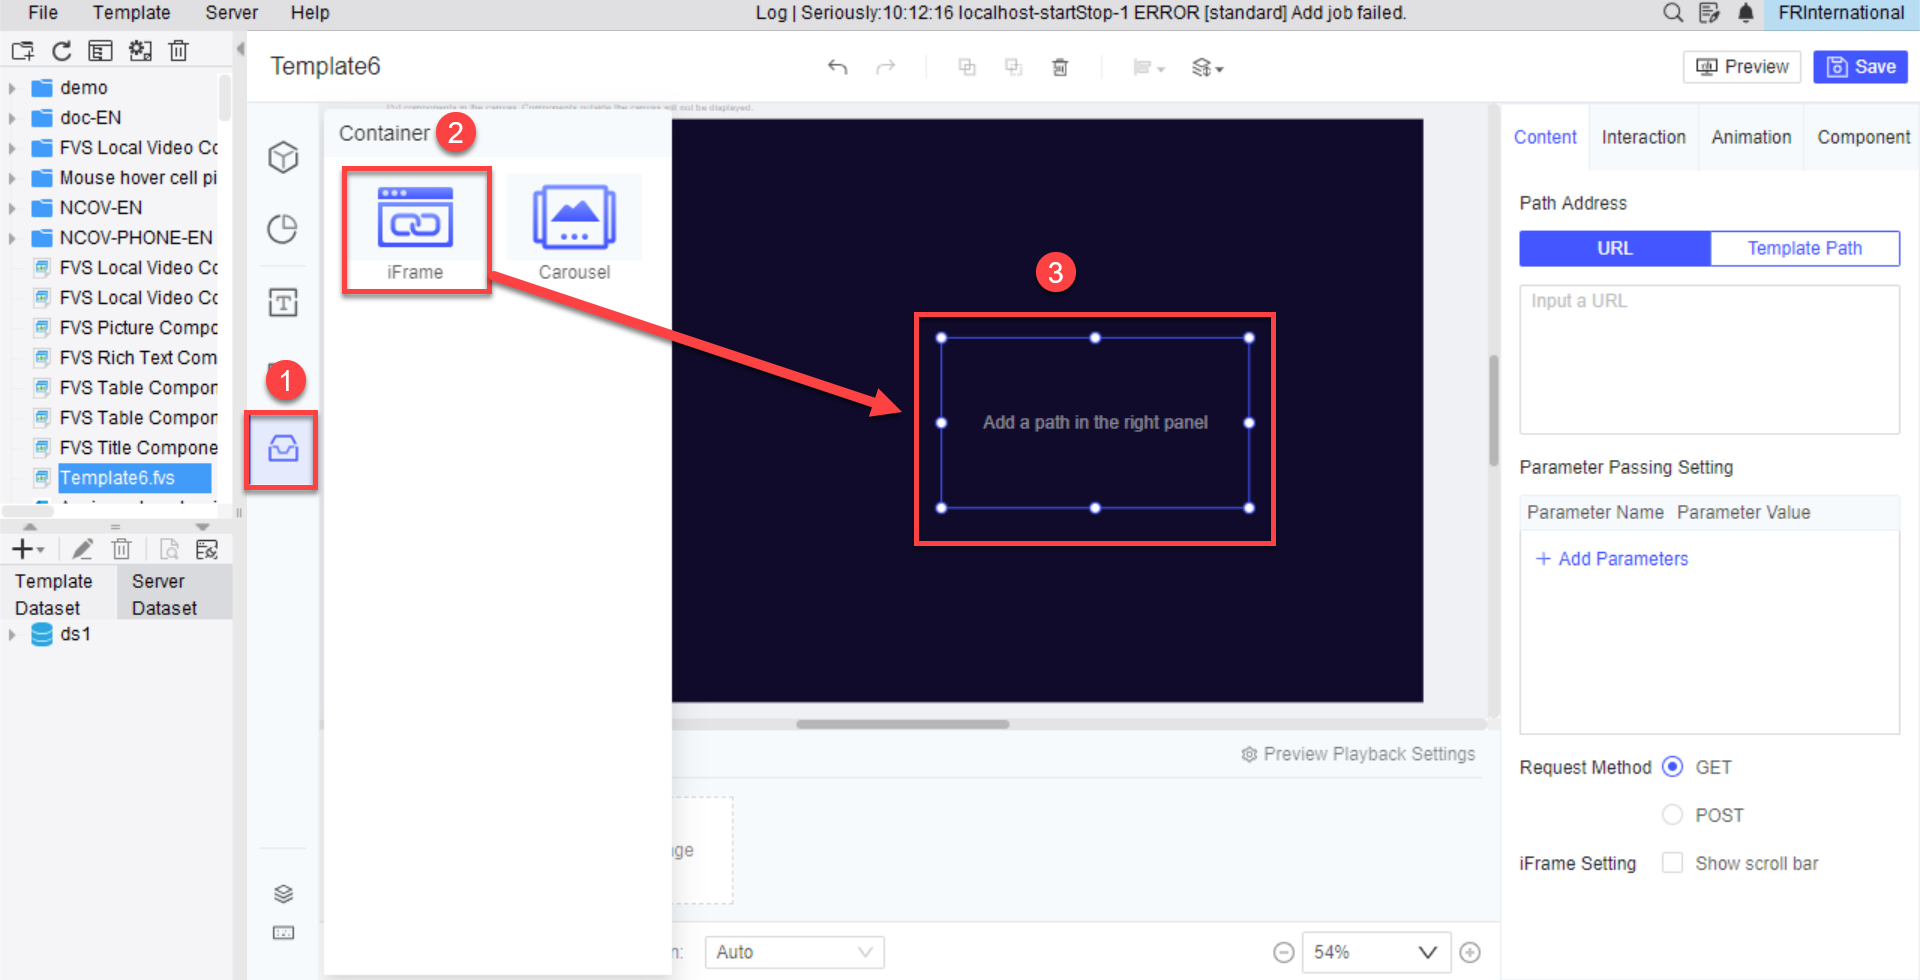
Task: Expand the demo folder in the tree
Action: click(11, 87)
